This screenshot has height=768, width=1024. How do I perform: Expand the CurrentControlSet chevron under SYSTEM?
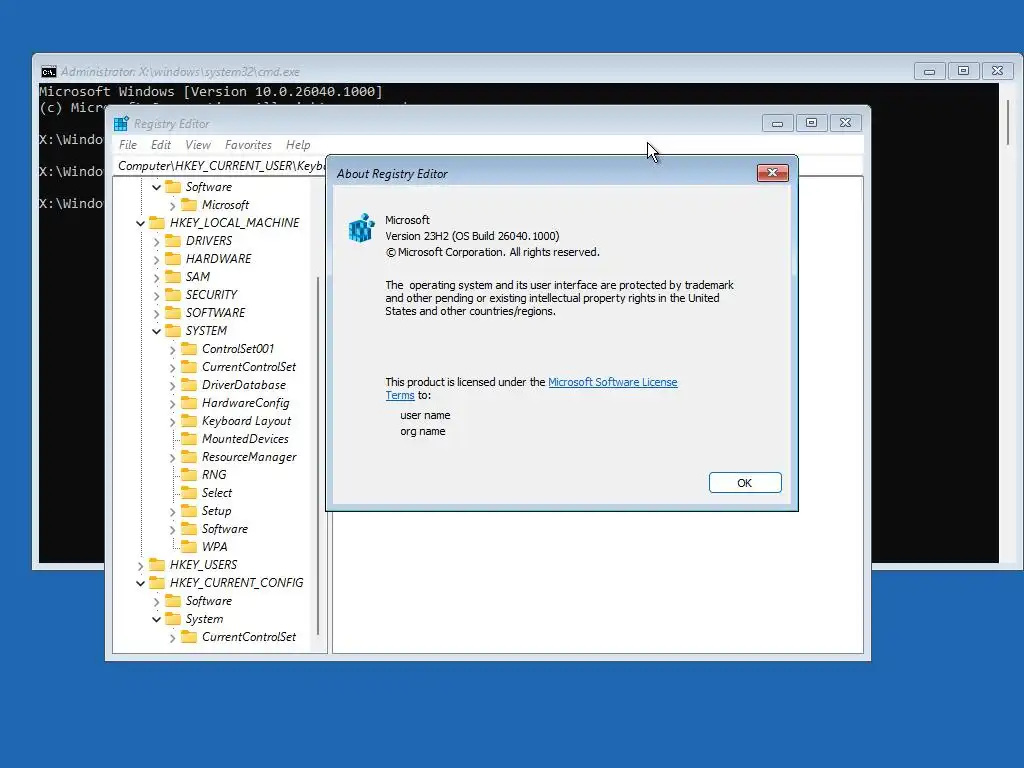tap(172, 368)
